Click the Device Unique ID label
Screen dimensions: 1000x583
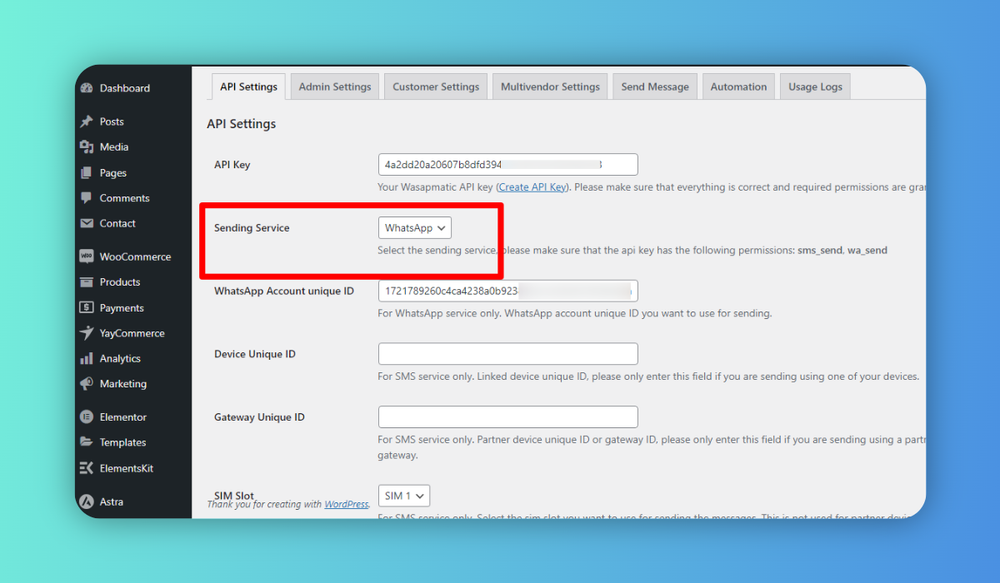point(254,354)
